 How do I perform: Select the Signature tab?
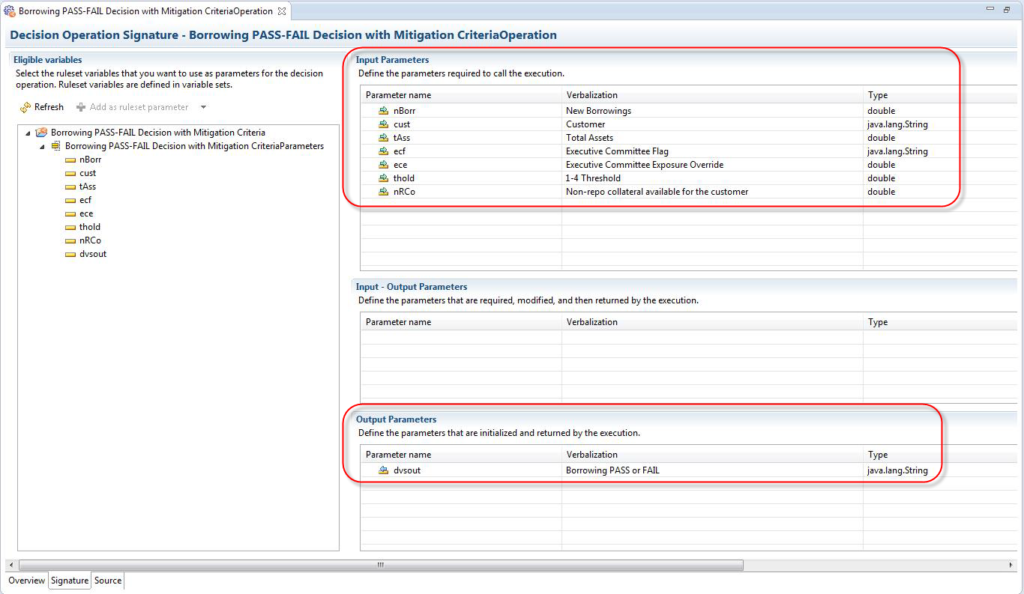click(x=70, y=580)
